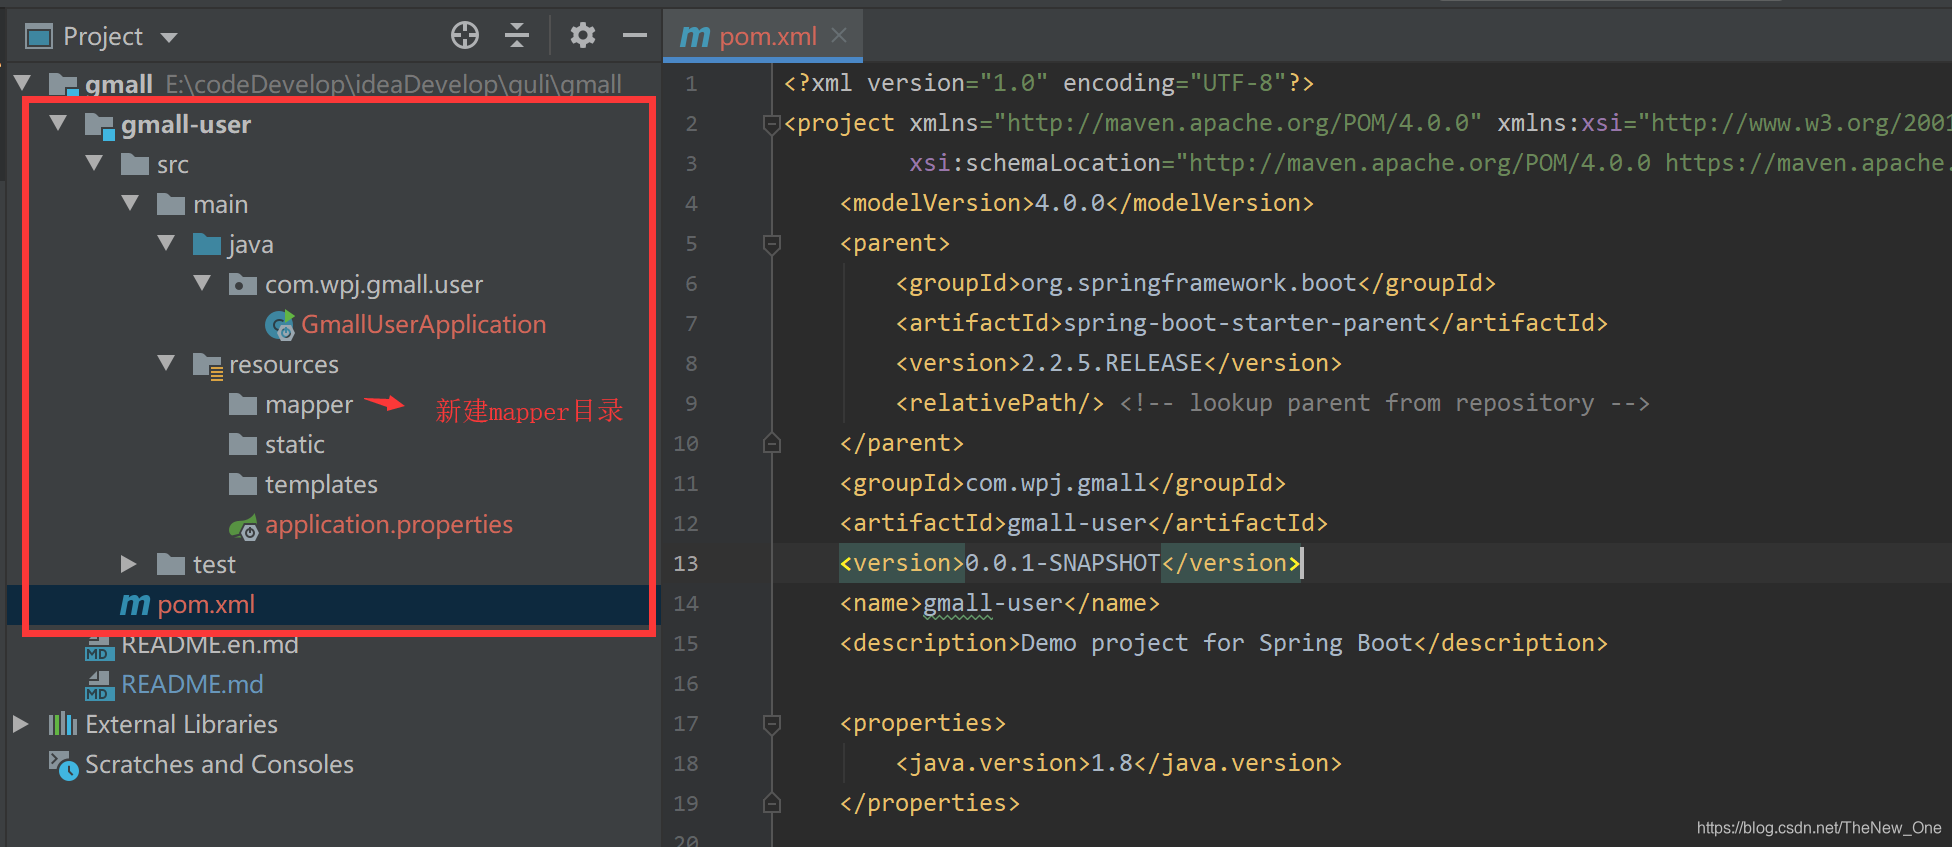Image resolution: width=1952 pixels, height=847 pixels.
Task: Click the gmall-user artifactId text on line 12
Action: coord(1076,524)
